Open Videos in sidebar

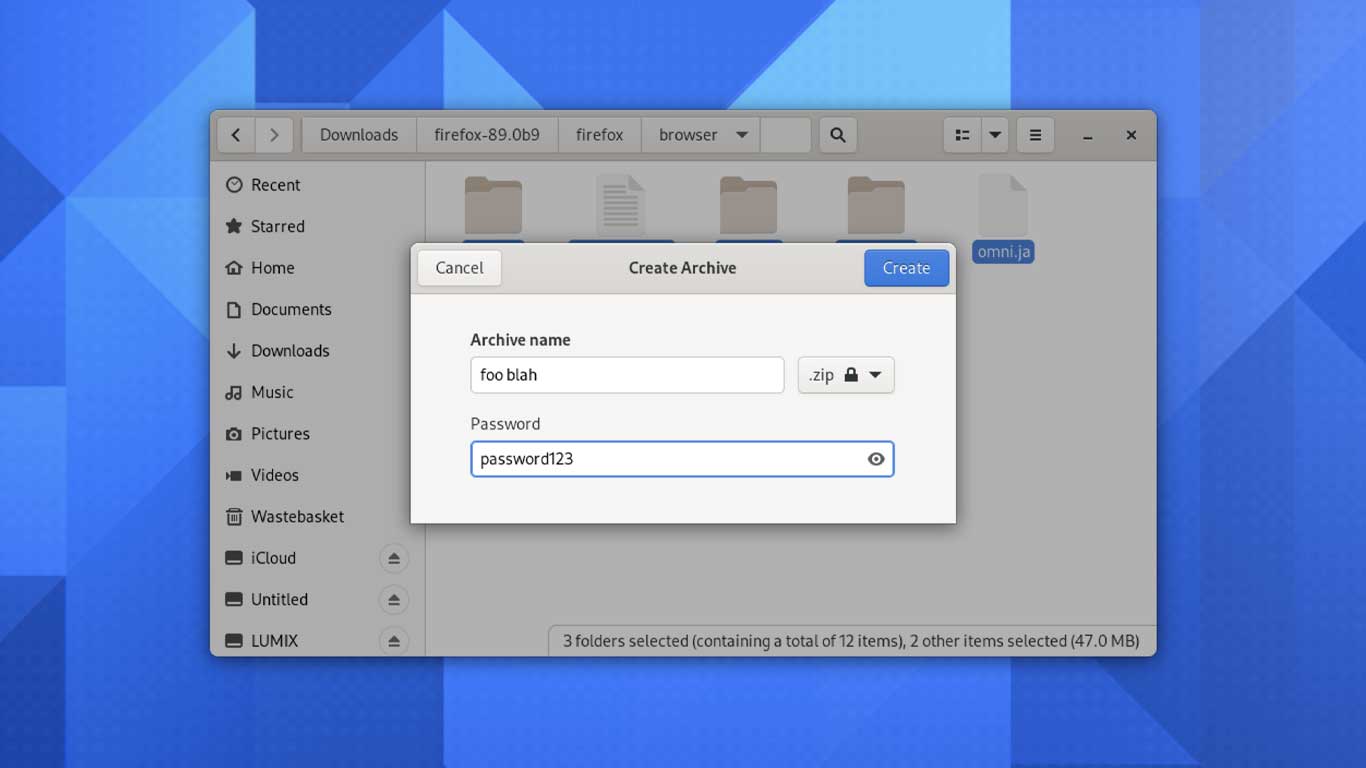click(318, 475)
